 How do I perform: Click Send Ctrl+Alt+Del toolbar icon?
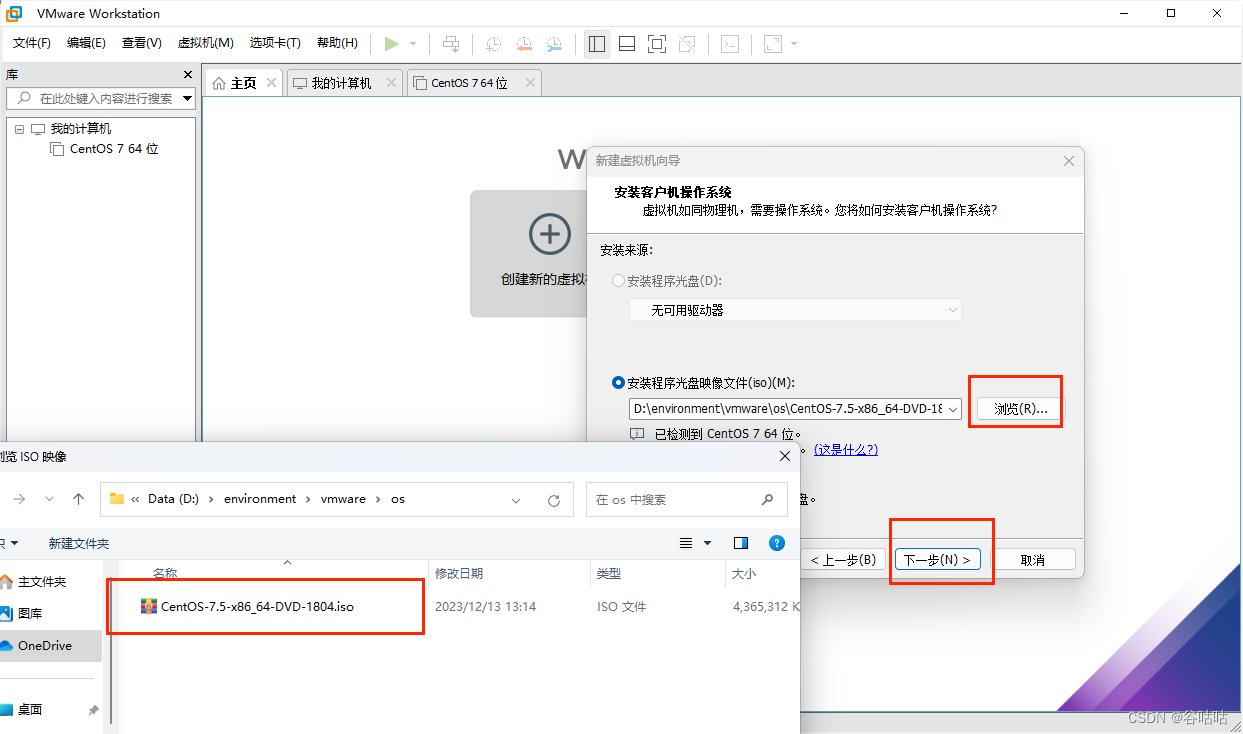pos(452,44)
